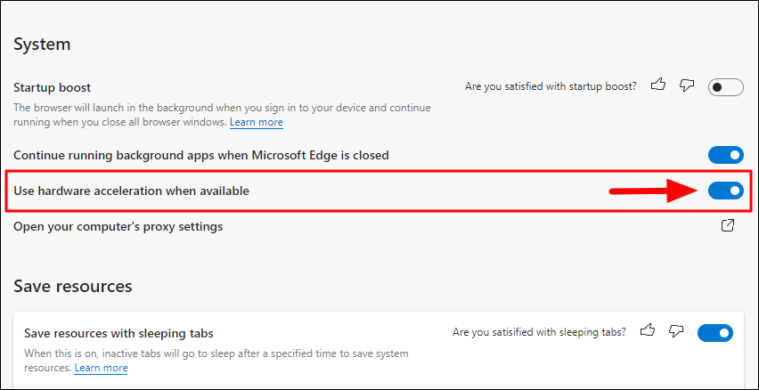Enable the Startup boost toggle
Screen dimensions: 759x390
tap(726, 88)
